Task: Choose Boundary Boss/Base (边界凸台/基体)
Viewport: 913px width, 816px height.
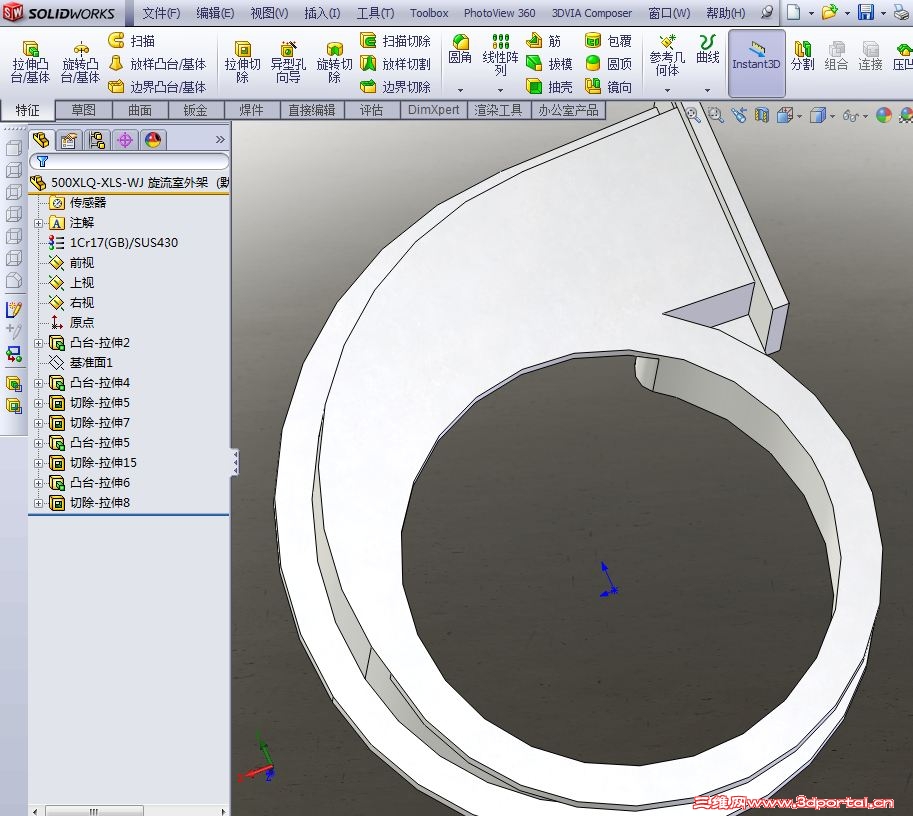Action: (157, 87)
